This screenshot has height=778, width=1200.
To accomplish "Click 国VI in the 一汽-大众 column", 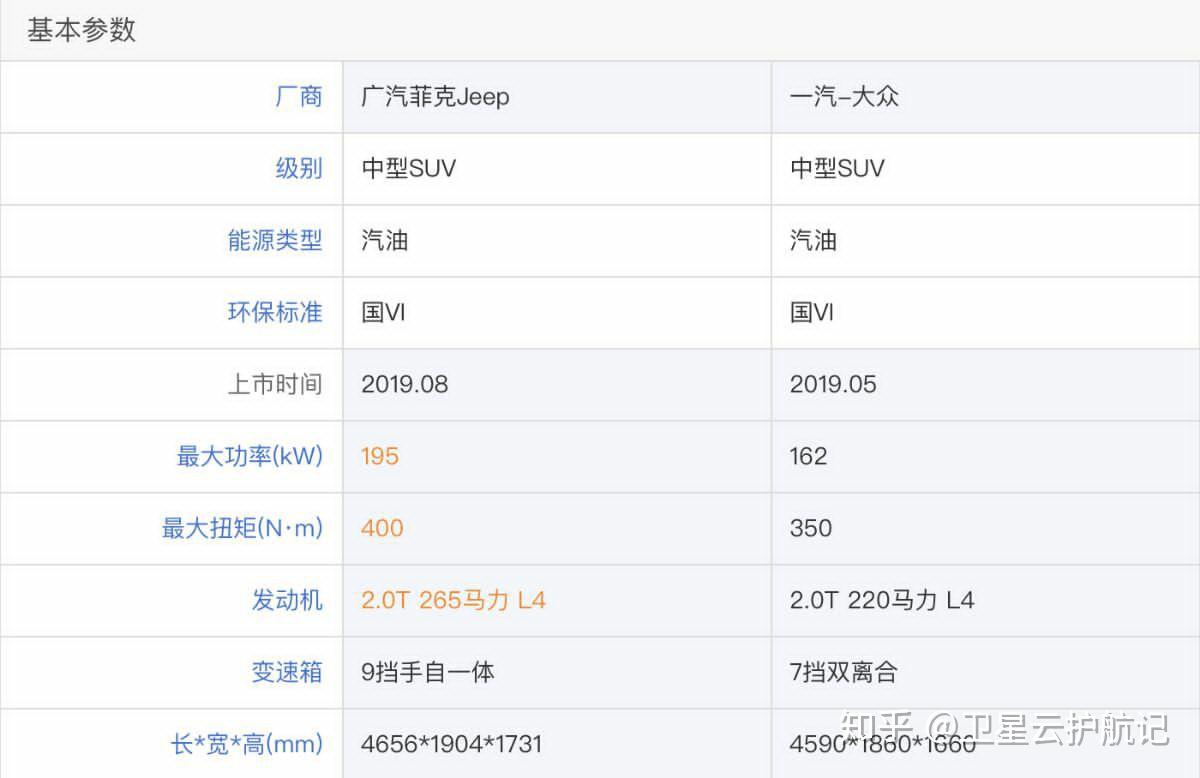I will pyautogui.click(x=811, y=313).
